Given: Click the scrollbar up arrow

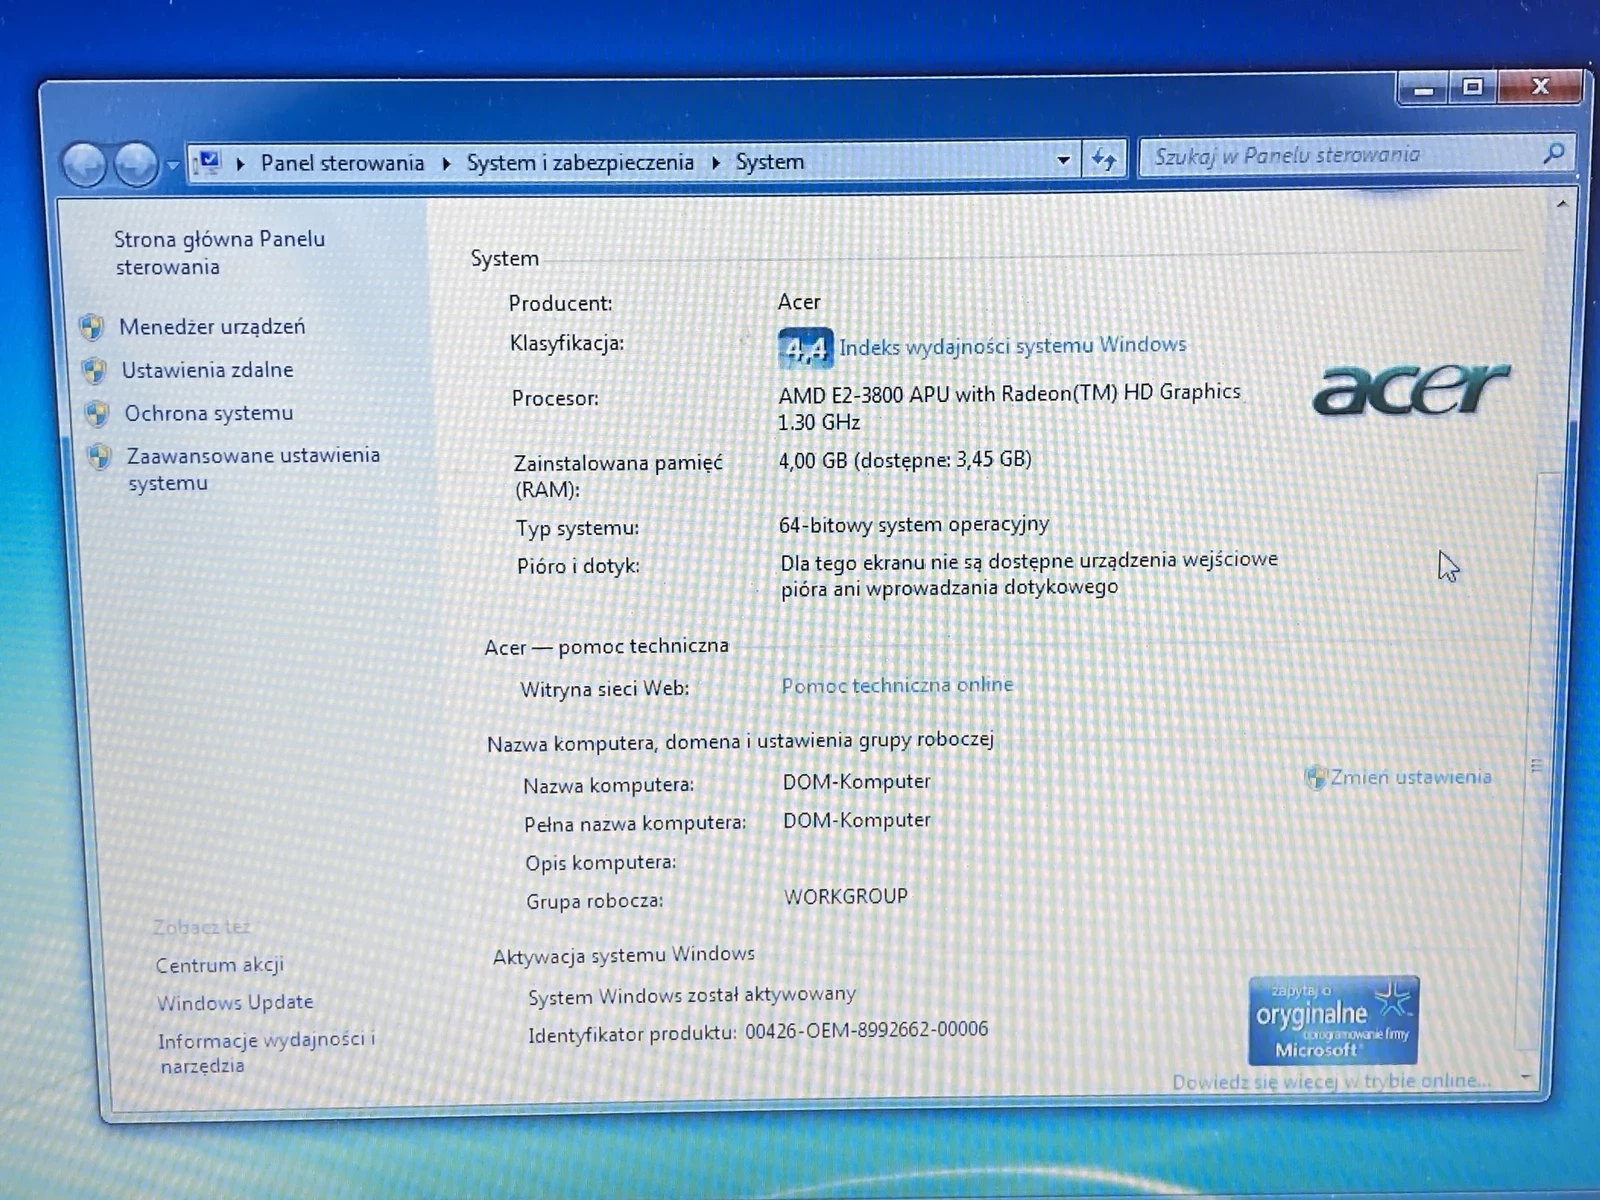Looking at the screenshot, I should (1561, 205).
